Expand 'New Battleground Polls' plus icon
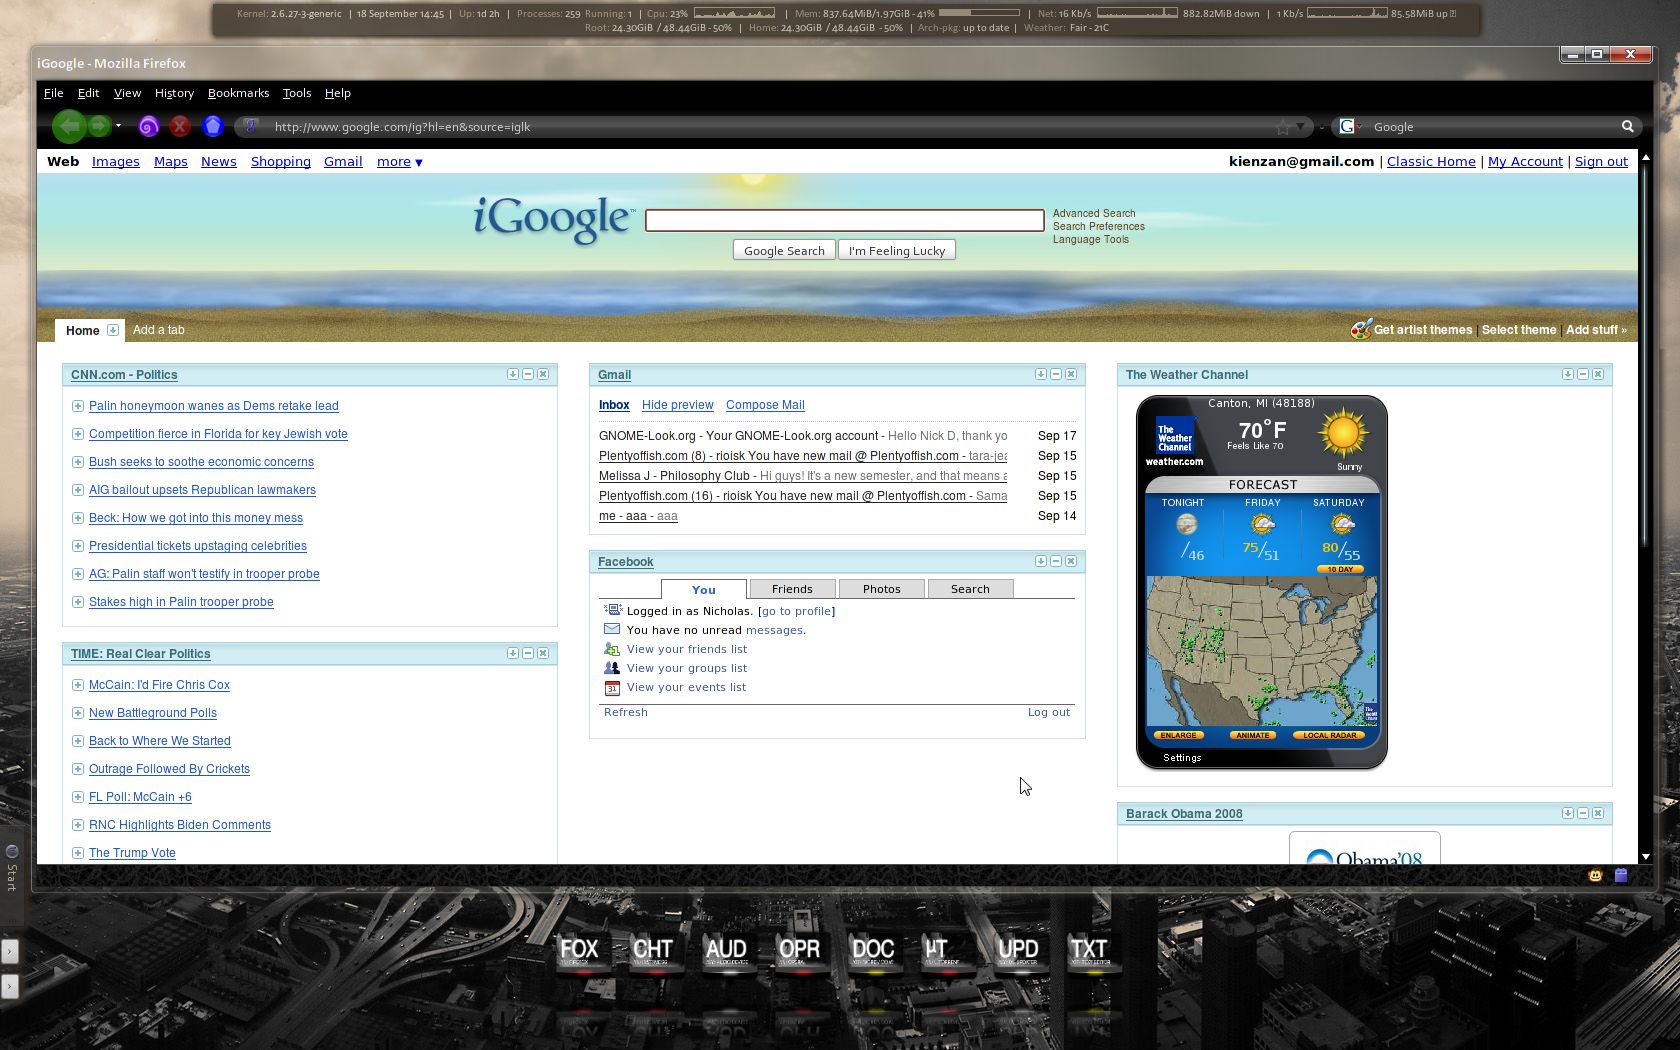The image size is (1680, 1050). (x=78, y=713)
